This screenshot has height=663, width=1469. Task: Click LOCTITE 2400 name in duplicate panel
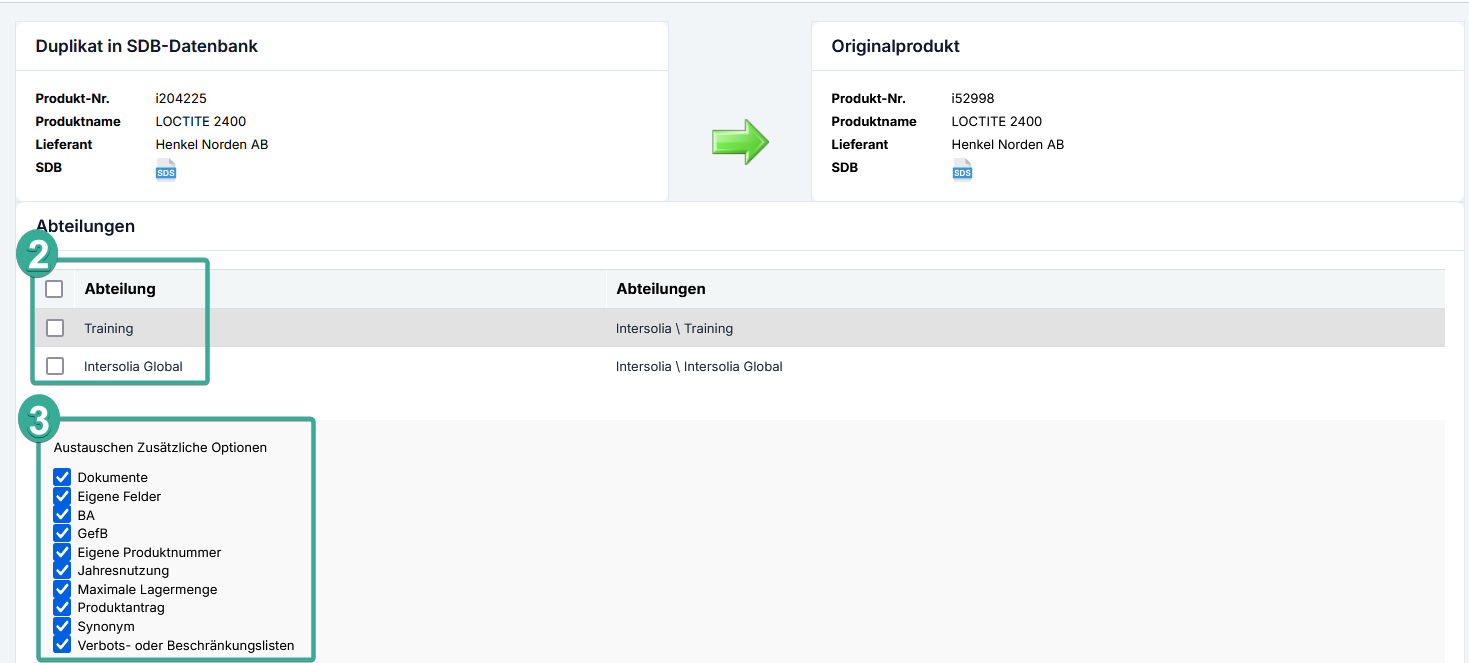click(201, 121)
